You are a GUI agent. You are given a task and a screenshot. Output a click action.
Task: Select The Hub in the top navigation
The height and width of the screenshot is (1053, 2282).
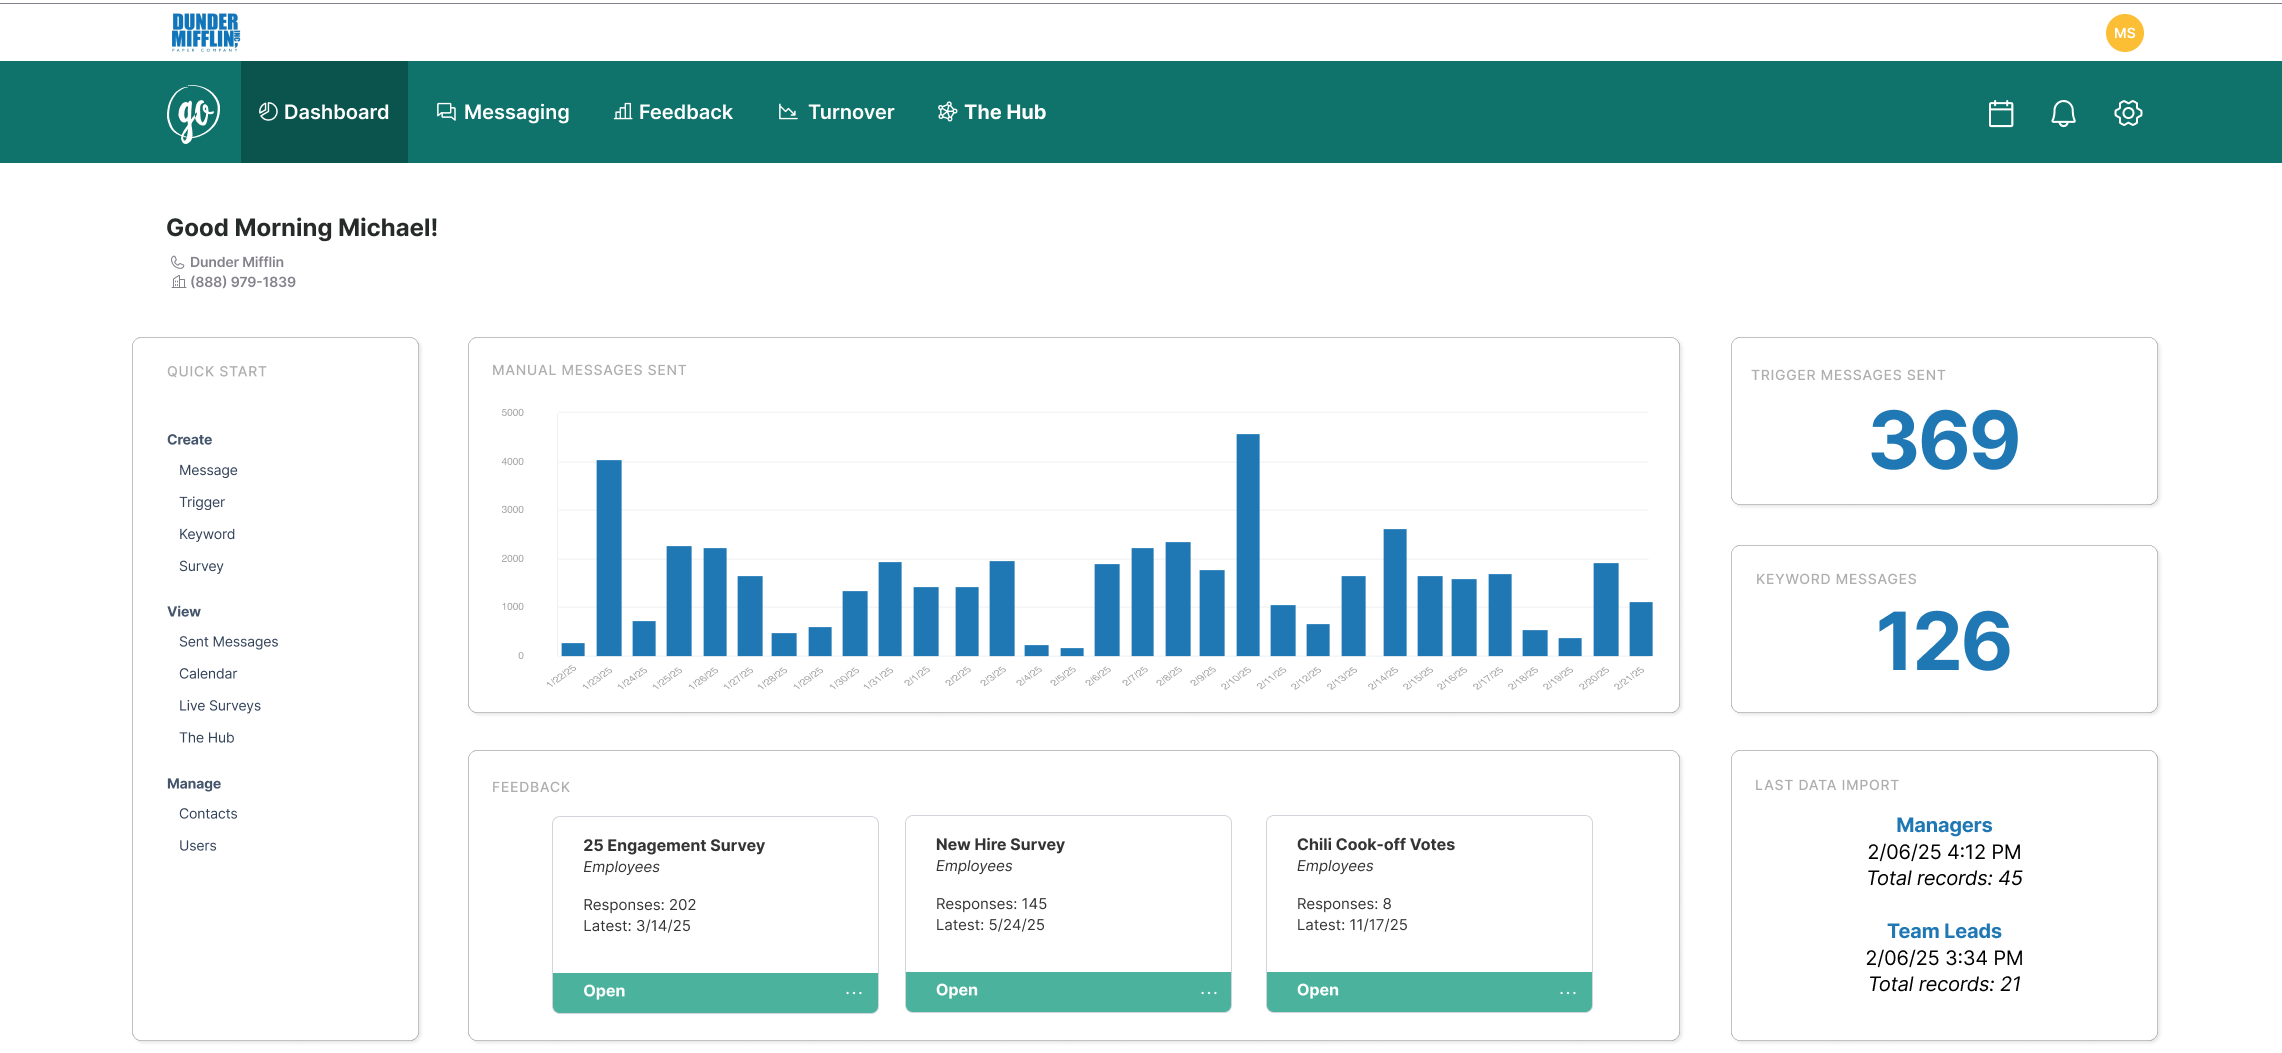pyautogui.click(x=992, y=112)
